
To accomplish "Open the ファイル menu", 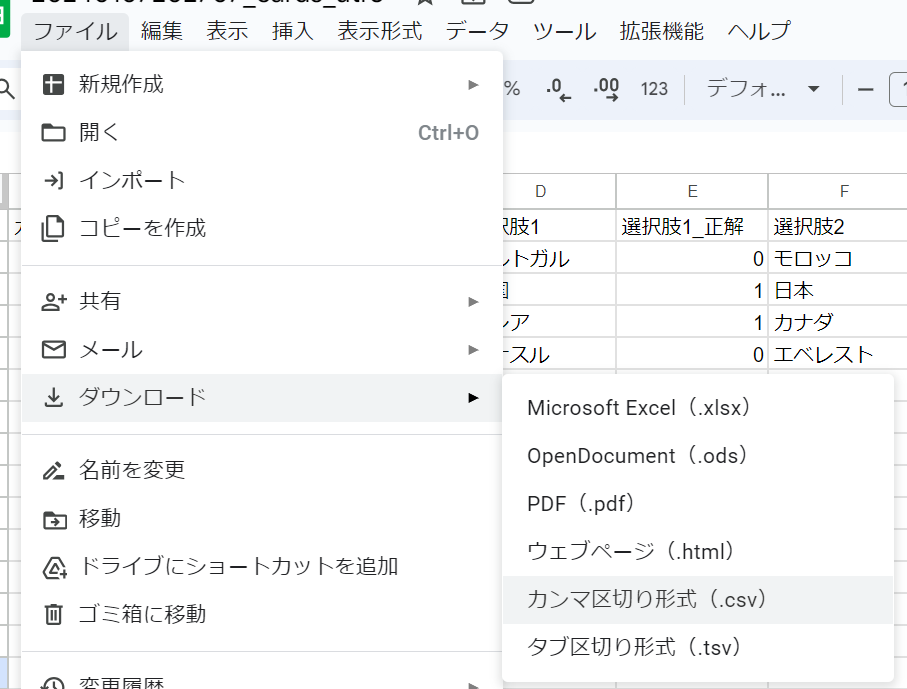I will [x=75, y=31].
